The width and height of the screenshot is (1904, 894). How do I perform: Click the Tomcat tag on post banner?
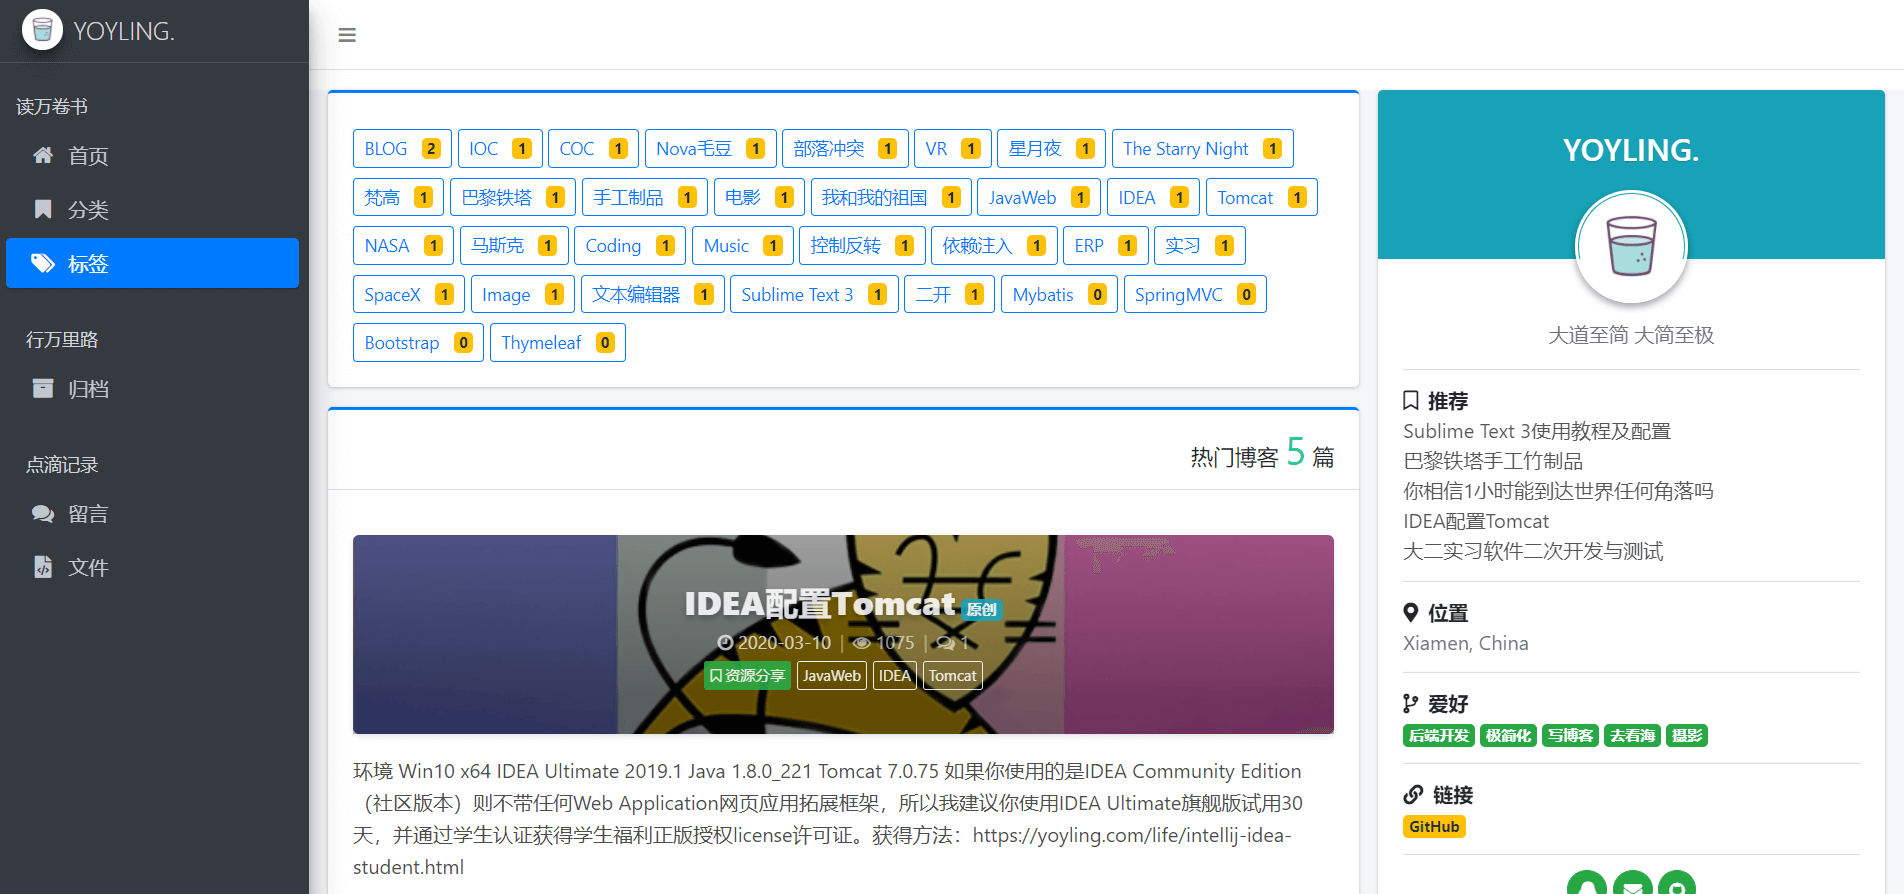click(x=953, y=676)
